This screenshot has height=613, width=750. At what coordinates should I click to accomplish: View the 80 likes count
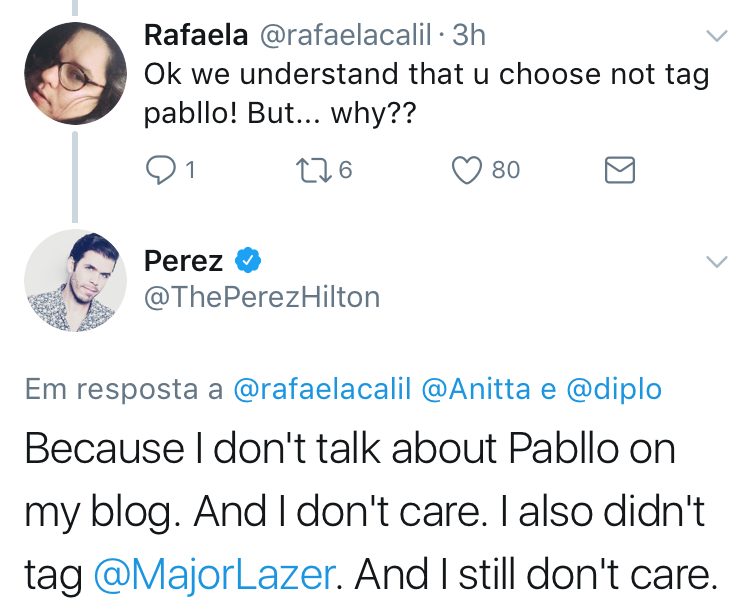click(x=506, y=171)
